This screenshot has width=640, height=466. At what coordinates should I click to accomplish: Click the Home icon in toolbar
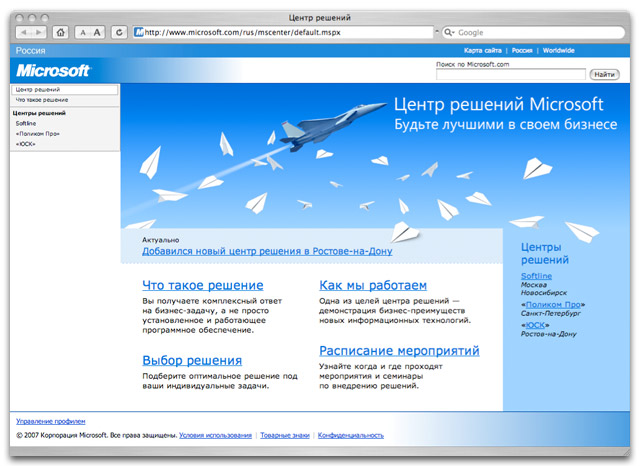62,32
